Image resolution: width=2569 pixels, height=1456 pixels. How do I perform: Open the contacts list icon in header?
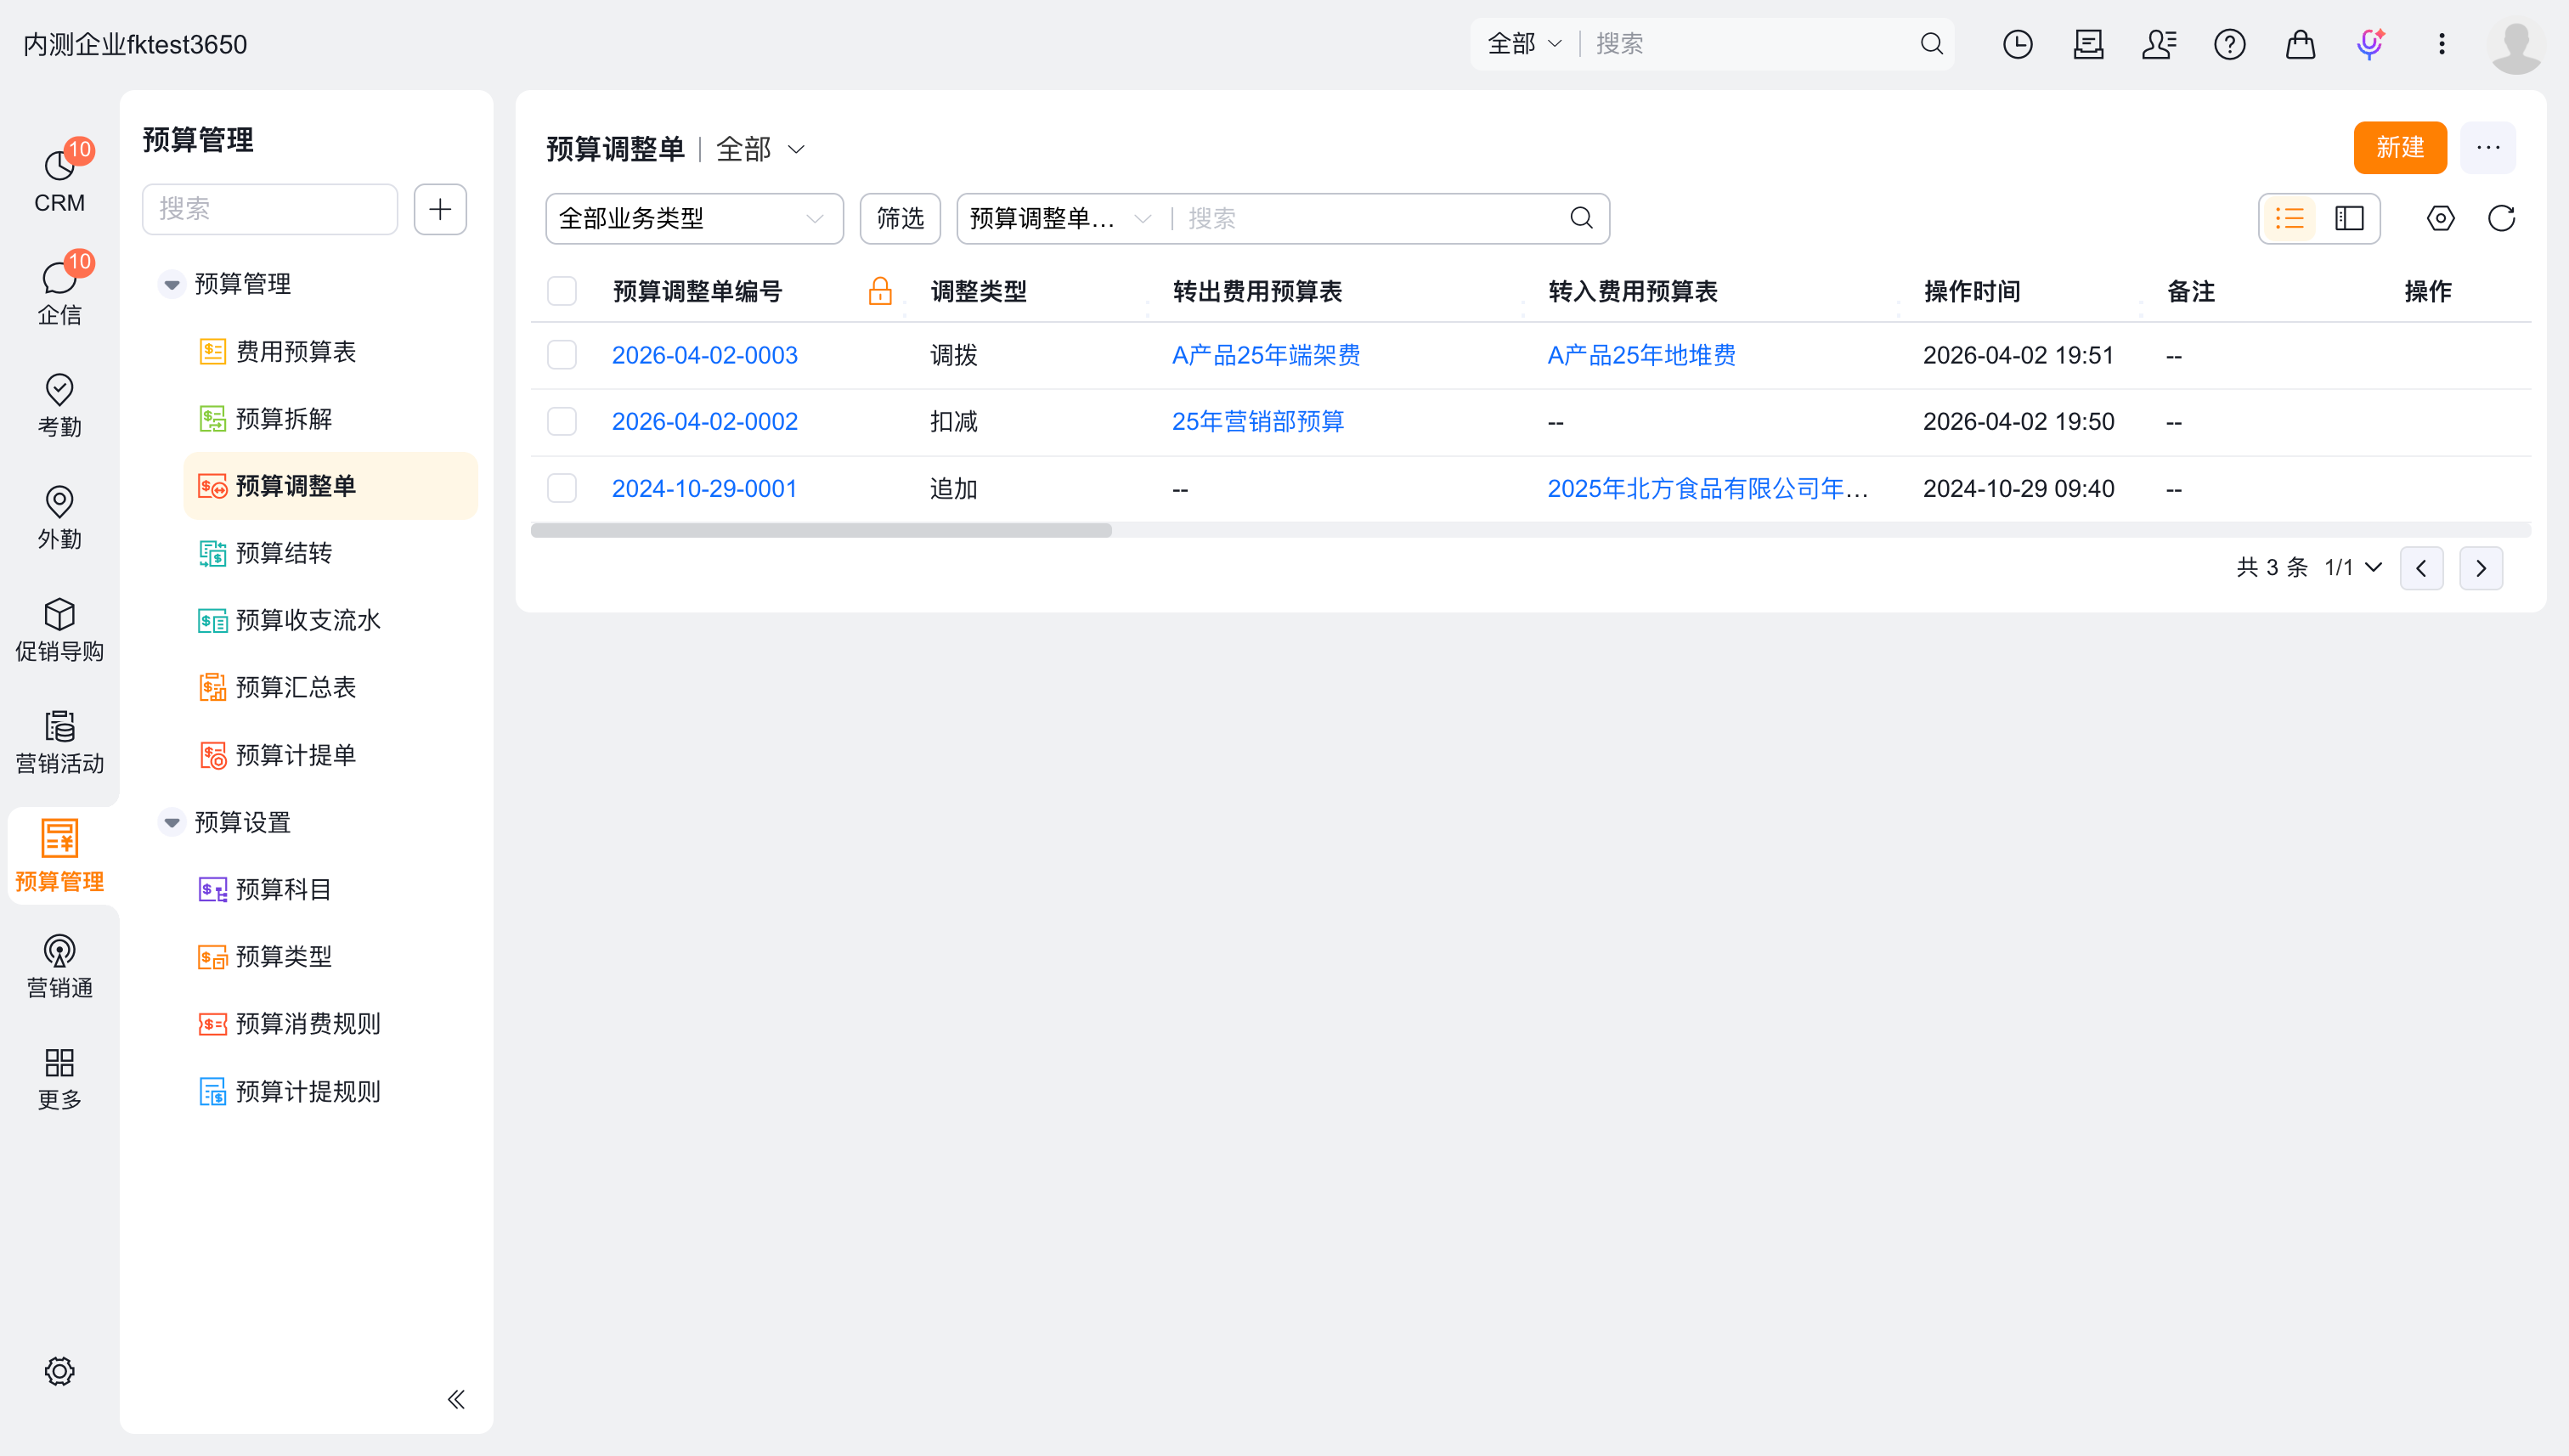[x=2159, y=44]
